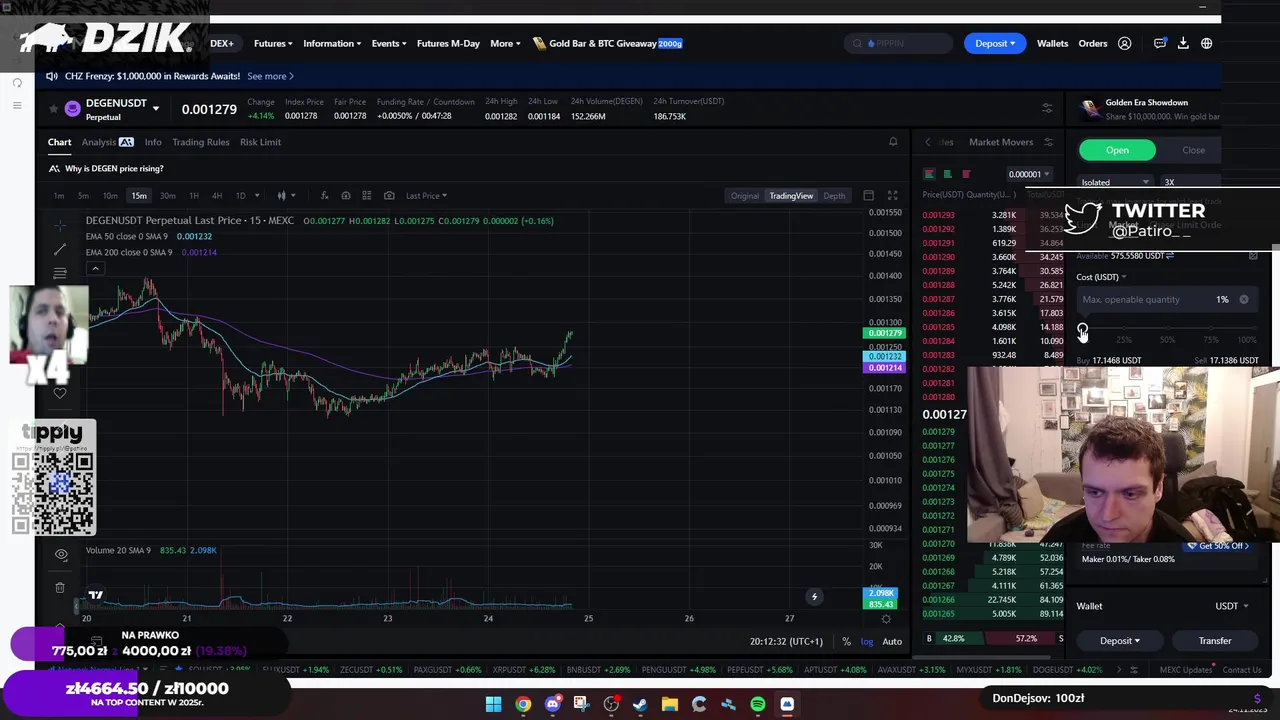Open Why is DEGEN price rising link
This screenshot has height=720, width=1280.
pos(114,169)
